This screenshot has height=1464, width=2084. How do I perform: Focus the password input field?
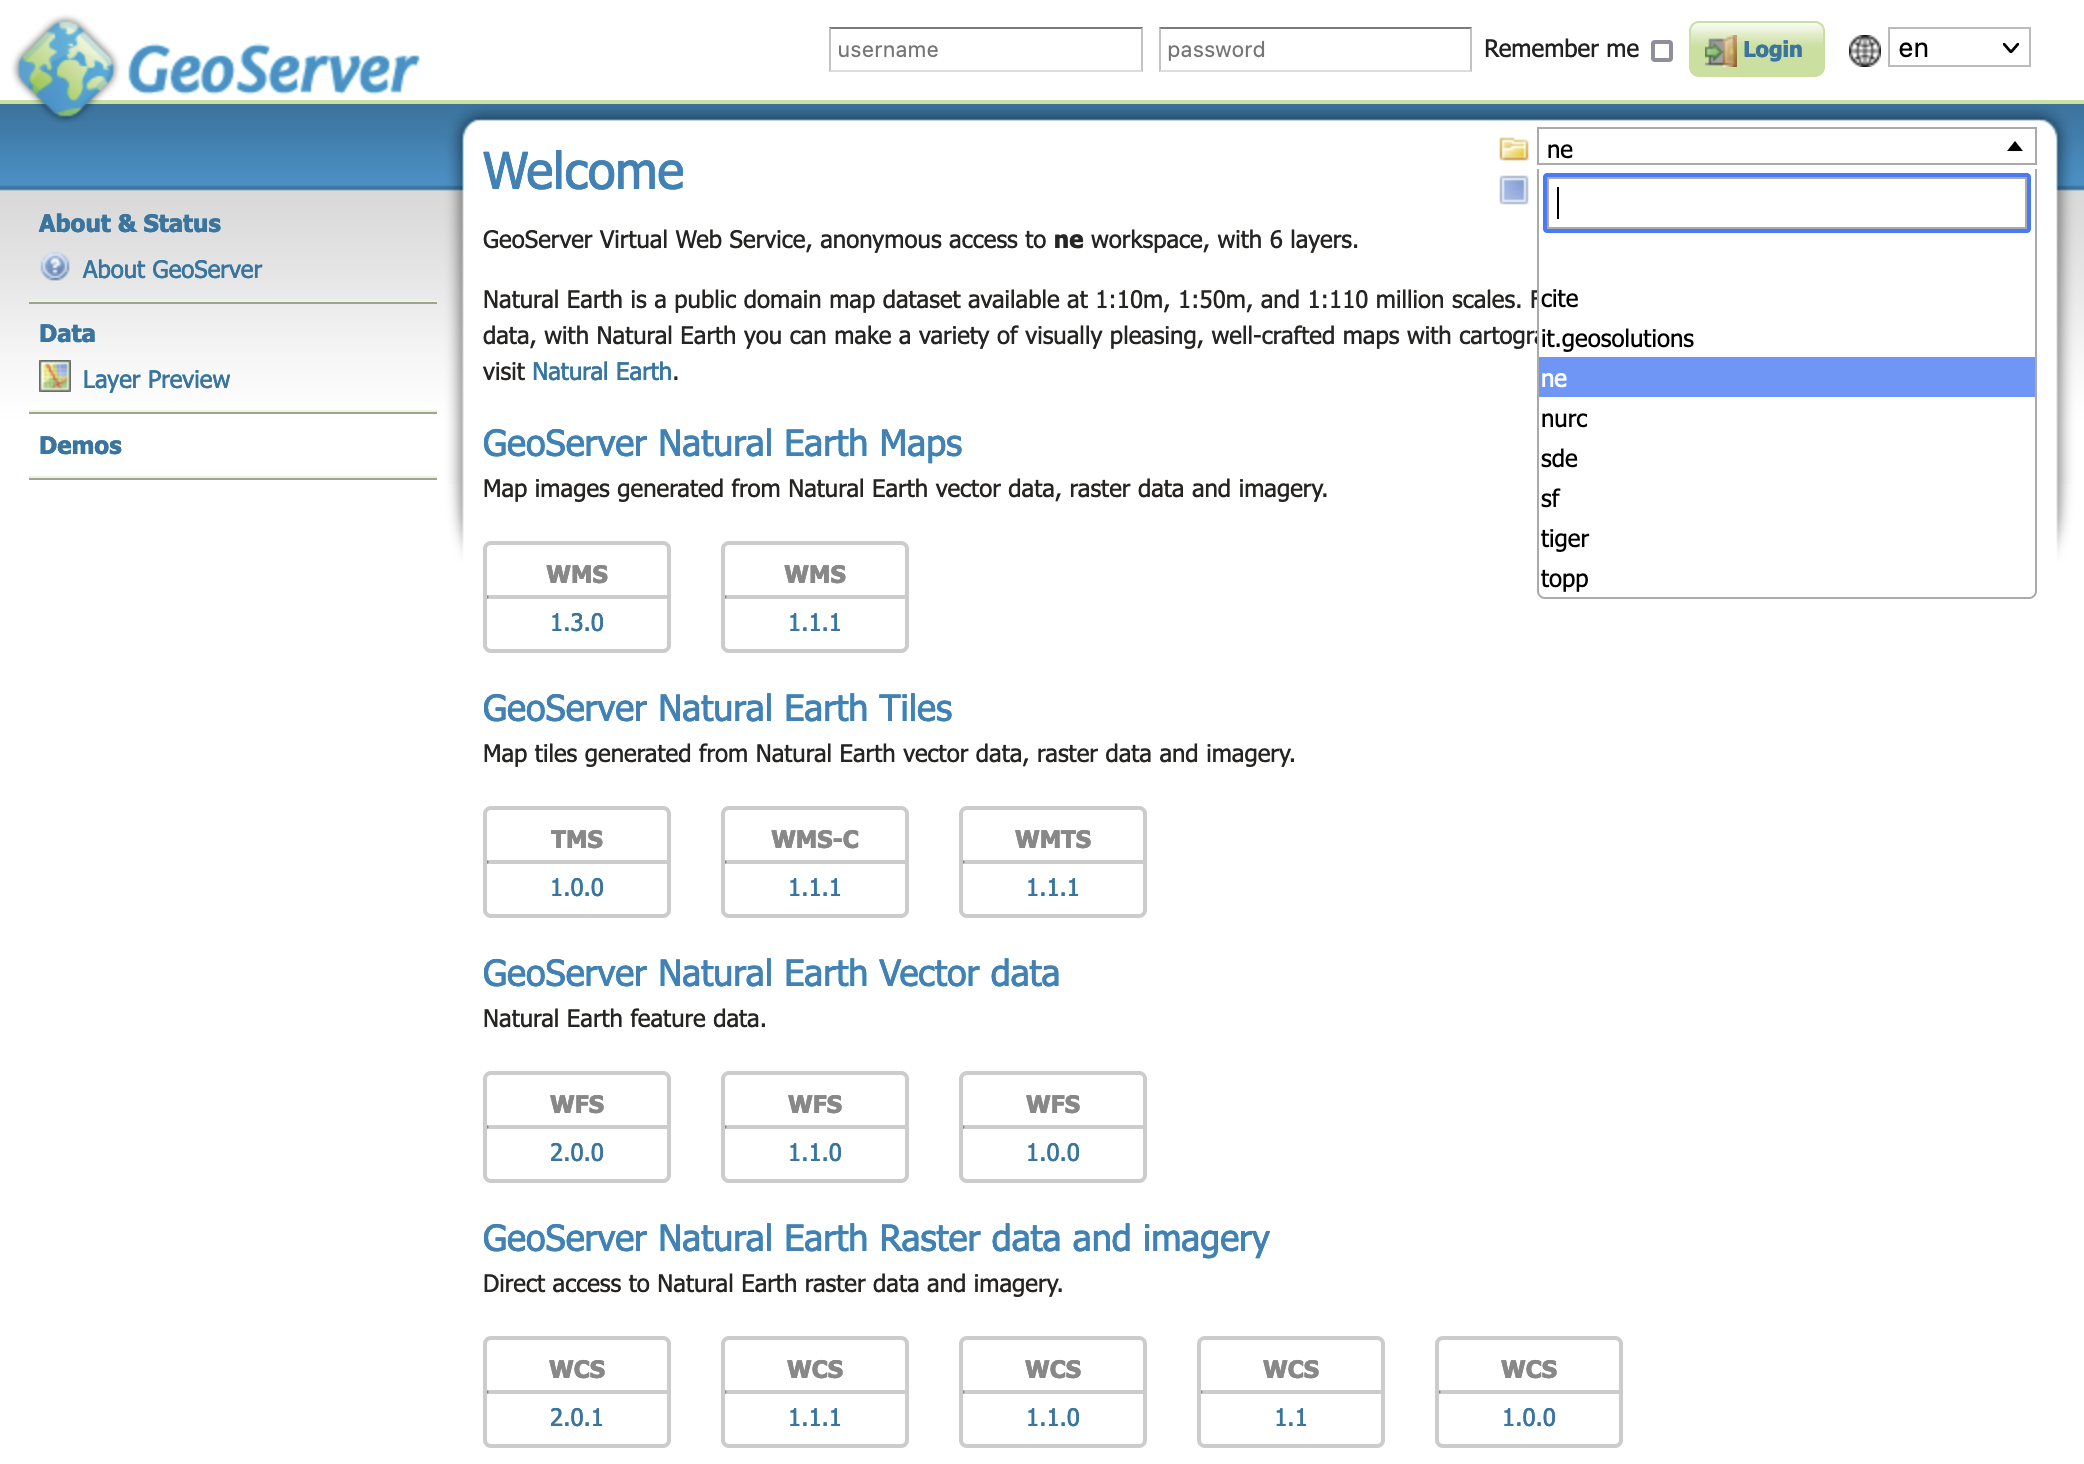(1314, 49)
